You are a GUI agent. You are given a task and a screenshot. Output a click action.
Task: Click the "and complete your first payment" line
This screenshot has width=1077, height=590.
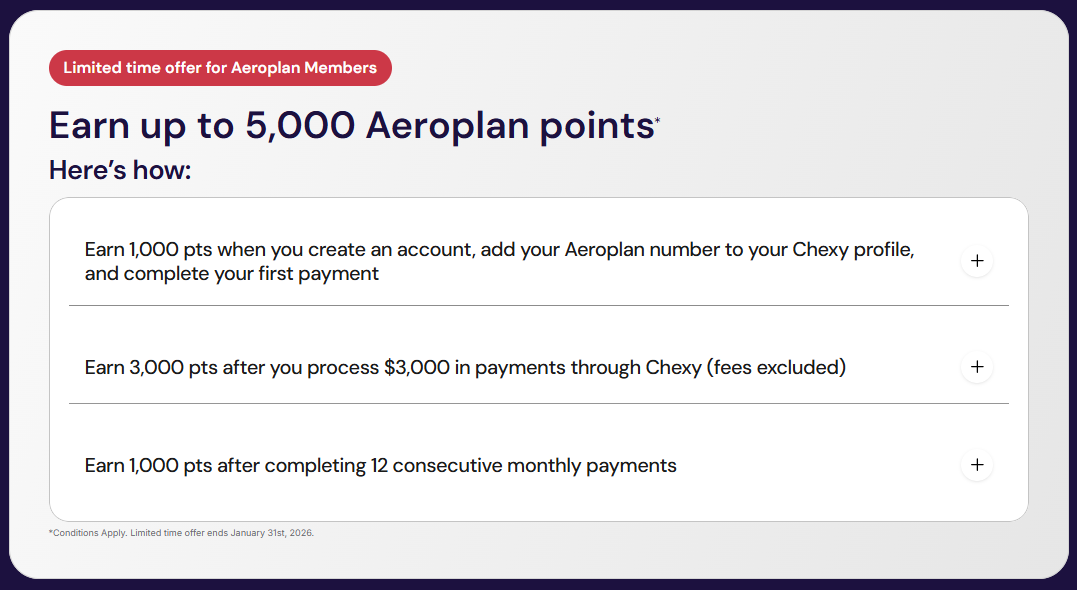[232, 273]
